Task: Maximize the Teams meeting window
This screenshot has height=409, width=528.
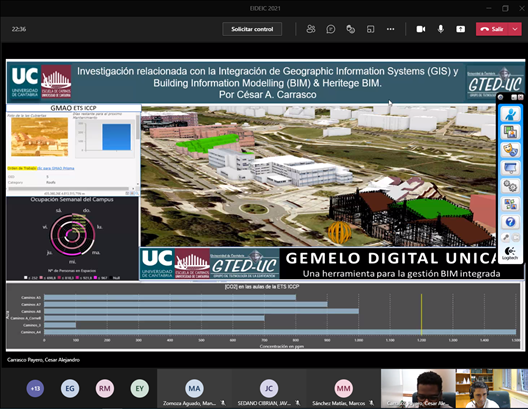Action: pyautogui.click(x=505, y=8)
